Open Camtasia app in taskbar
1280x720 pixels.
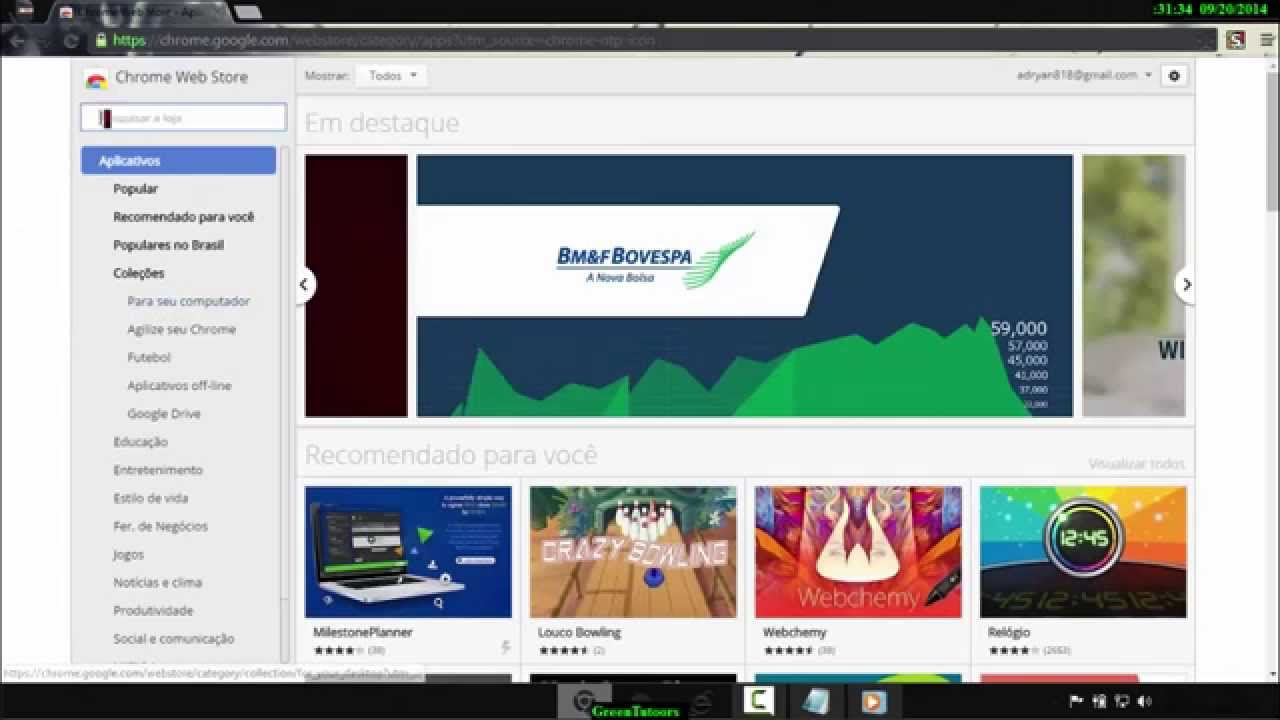click(x=758, y=702)
